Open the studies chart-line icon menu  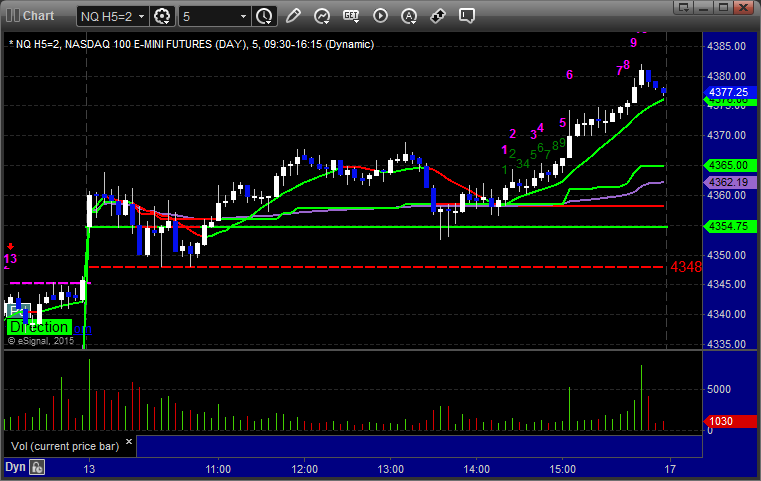pos(321,16)
